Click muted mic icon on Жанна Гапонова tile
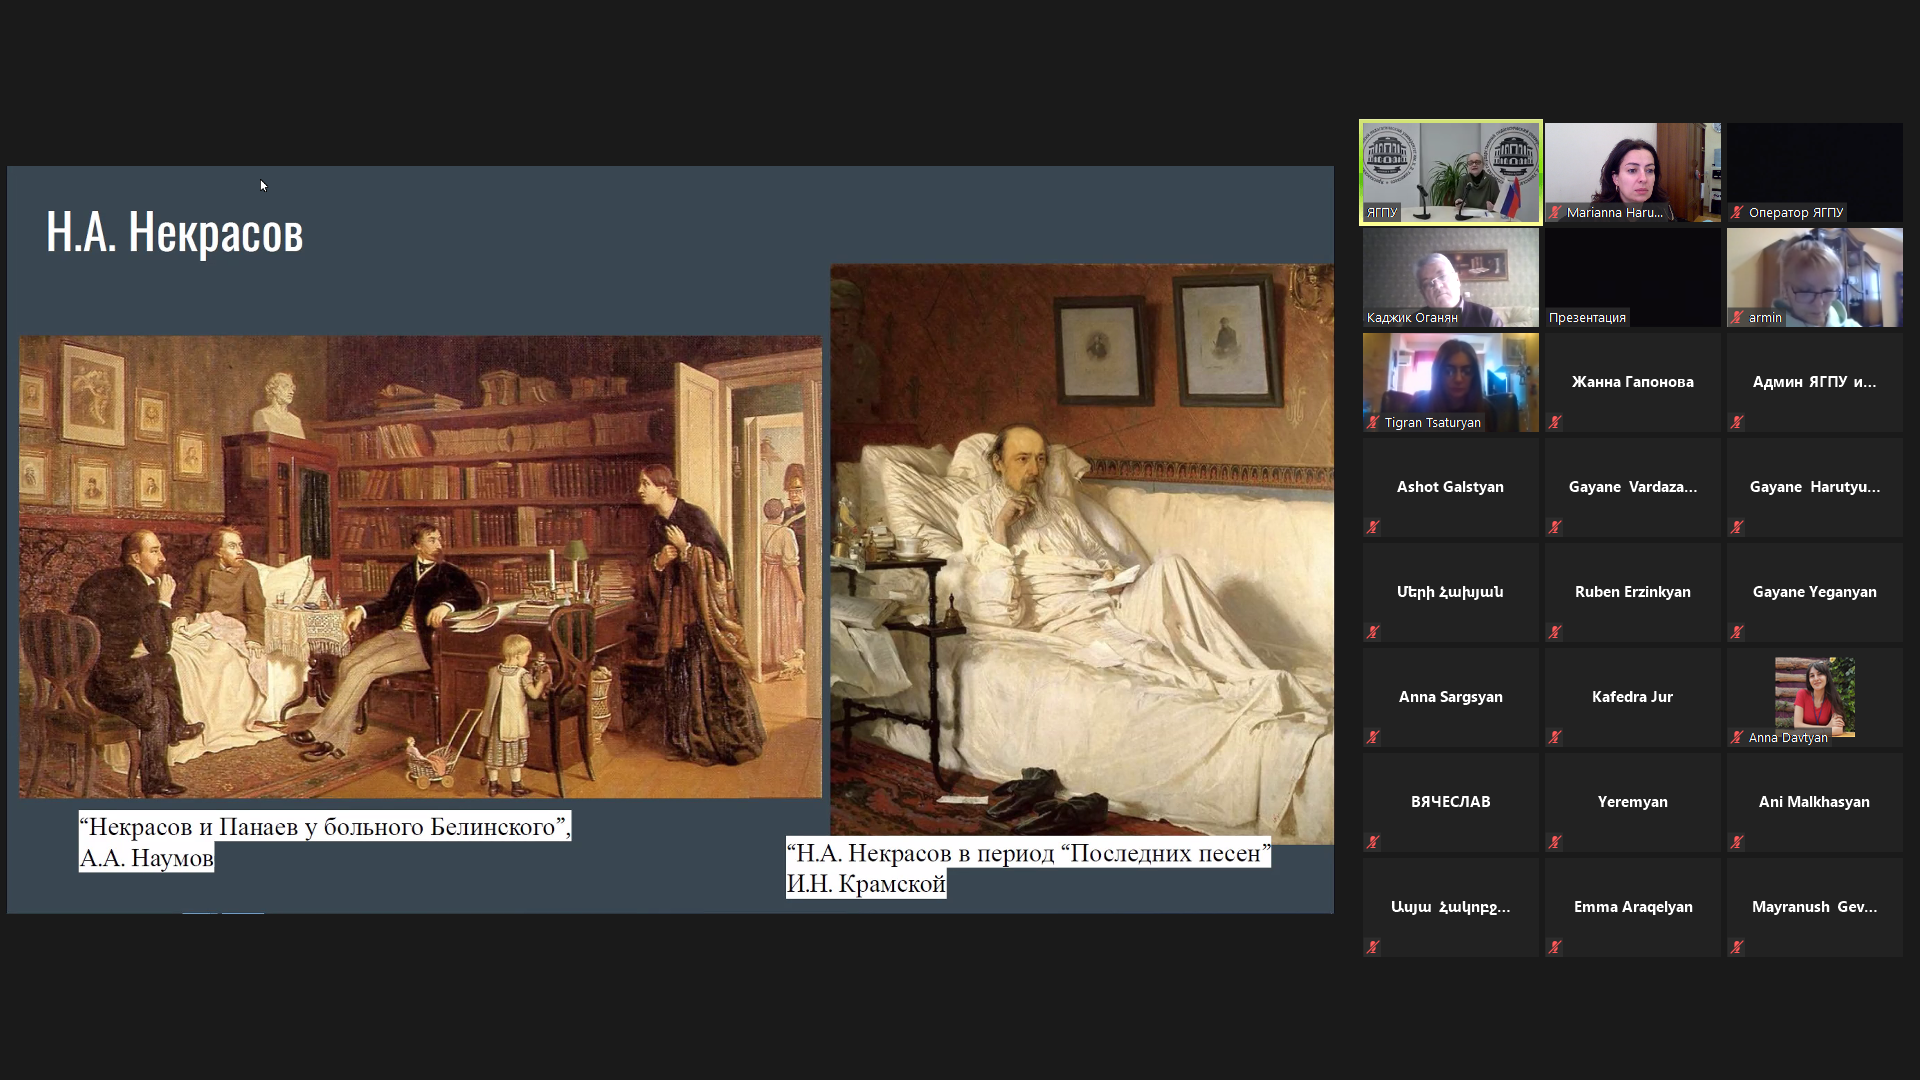This screenshot has height=1080, width=1920. pos(1555,423)
